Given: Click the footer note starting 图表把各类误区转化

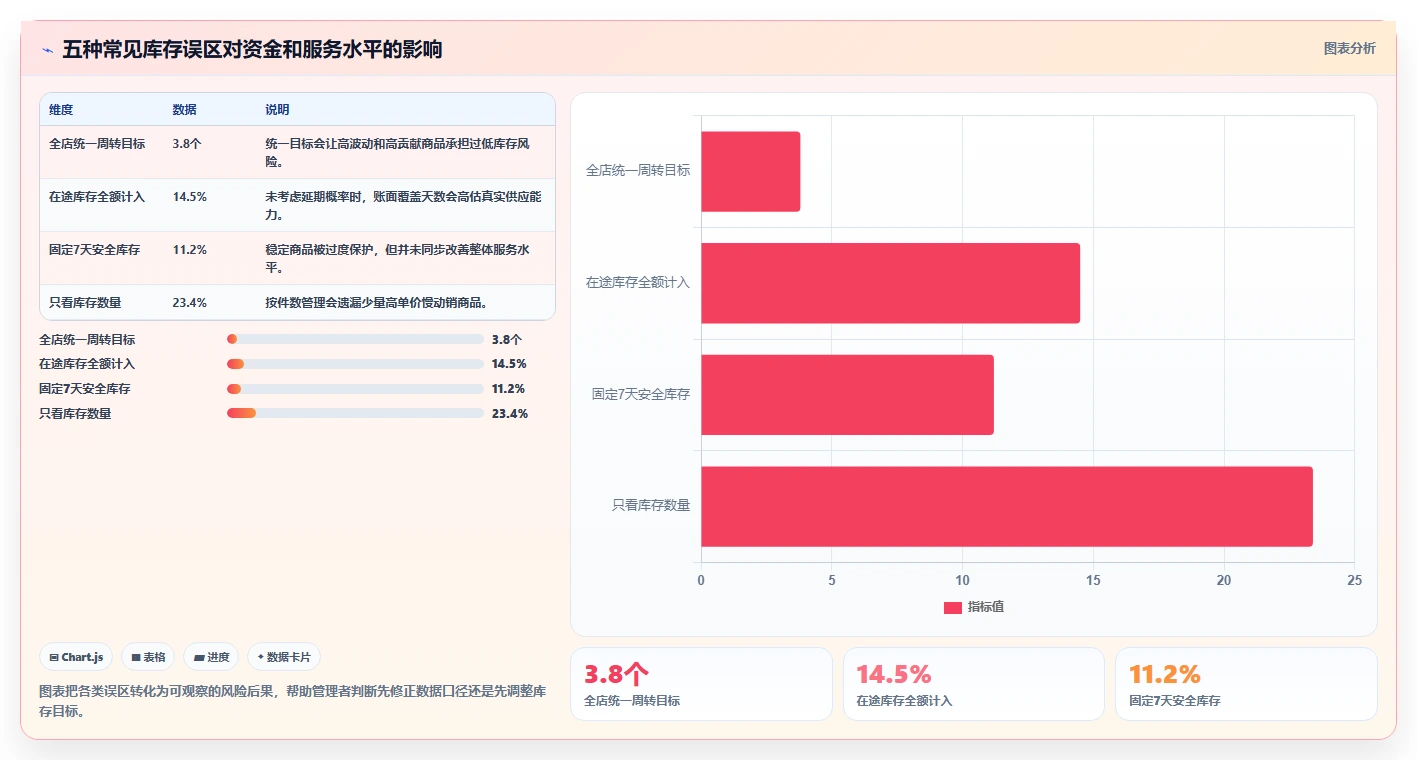Looking at the screenshot, I should click(x=293, y=701).
